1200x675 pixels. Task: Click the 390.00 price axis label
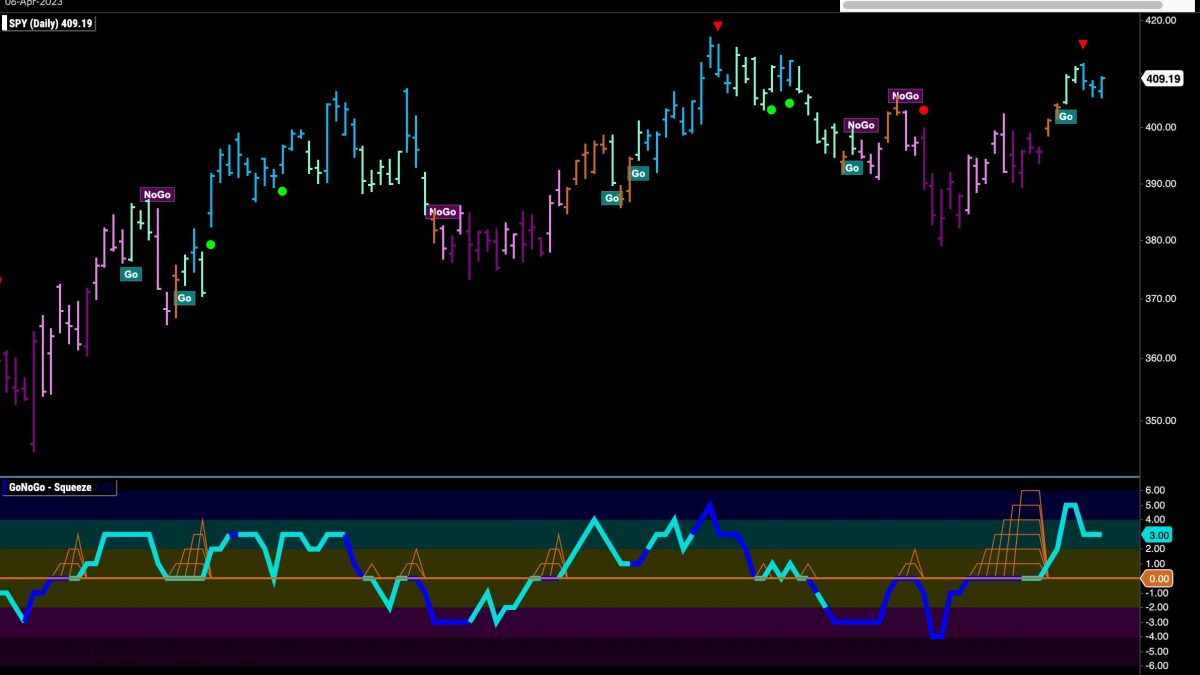(1162, 184)
